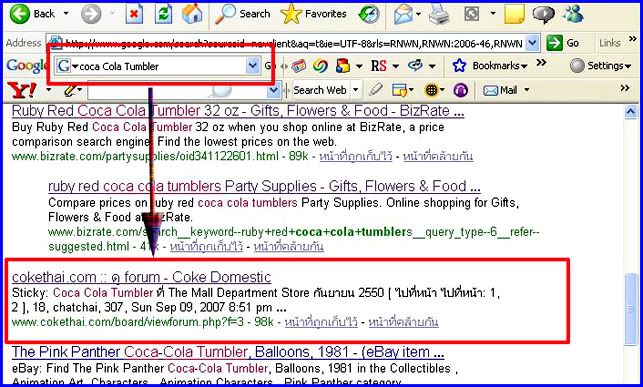Click the Refresh page icon
This screenshot has width=643, height=387.
[x=163, y=14]
